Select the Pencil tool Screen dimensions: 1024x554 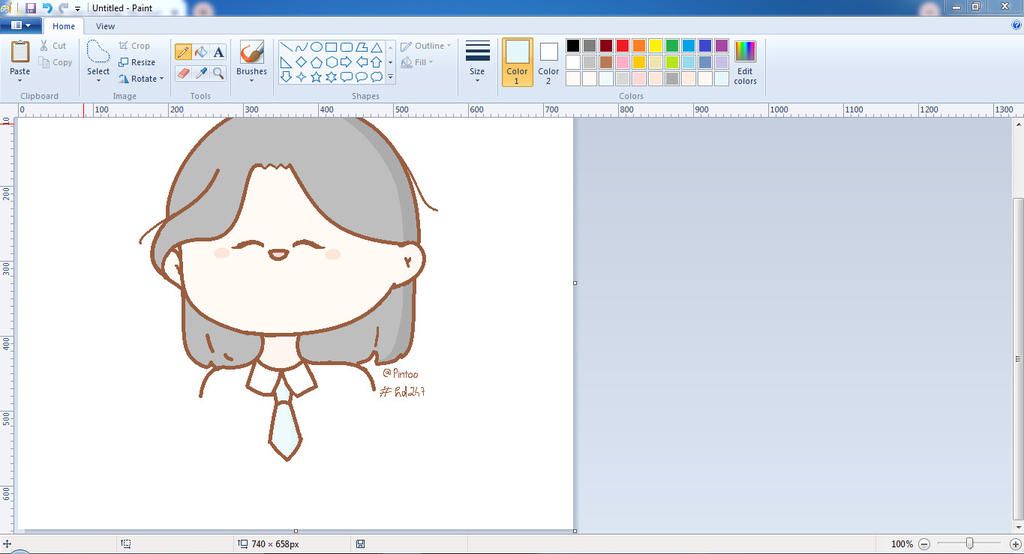point(184,52)
